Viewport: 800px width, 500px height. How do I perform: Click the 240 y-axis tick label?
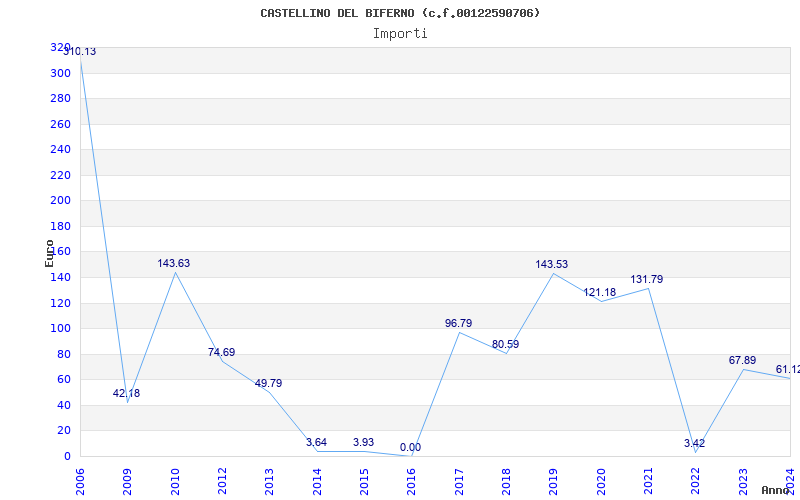(60, 149)
